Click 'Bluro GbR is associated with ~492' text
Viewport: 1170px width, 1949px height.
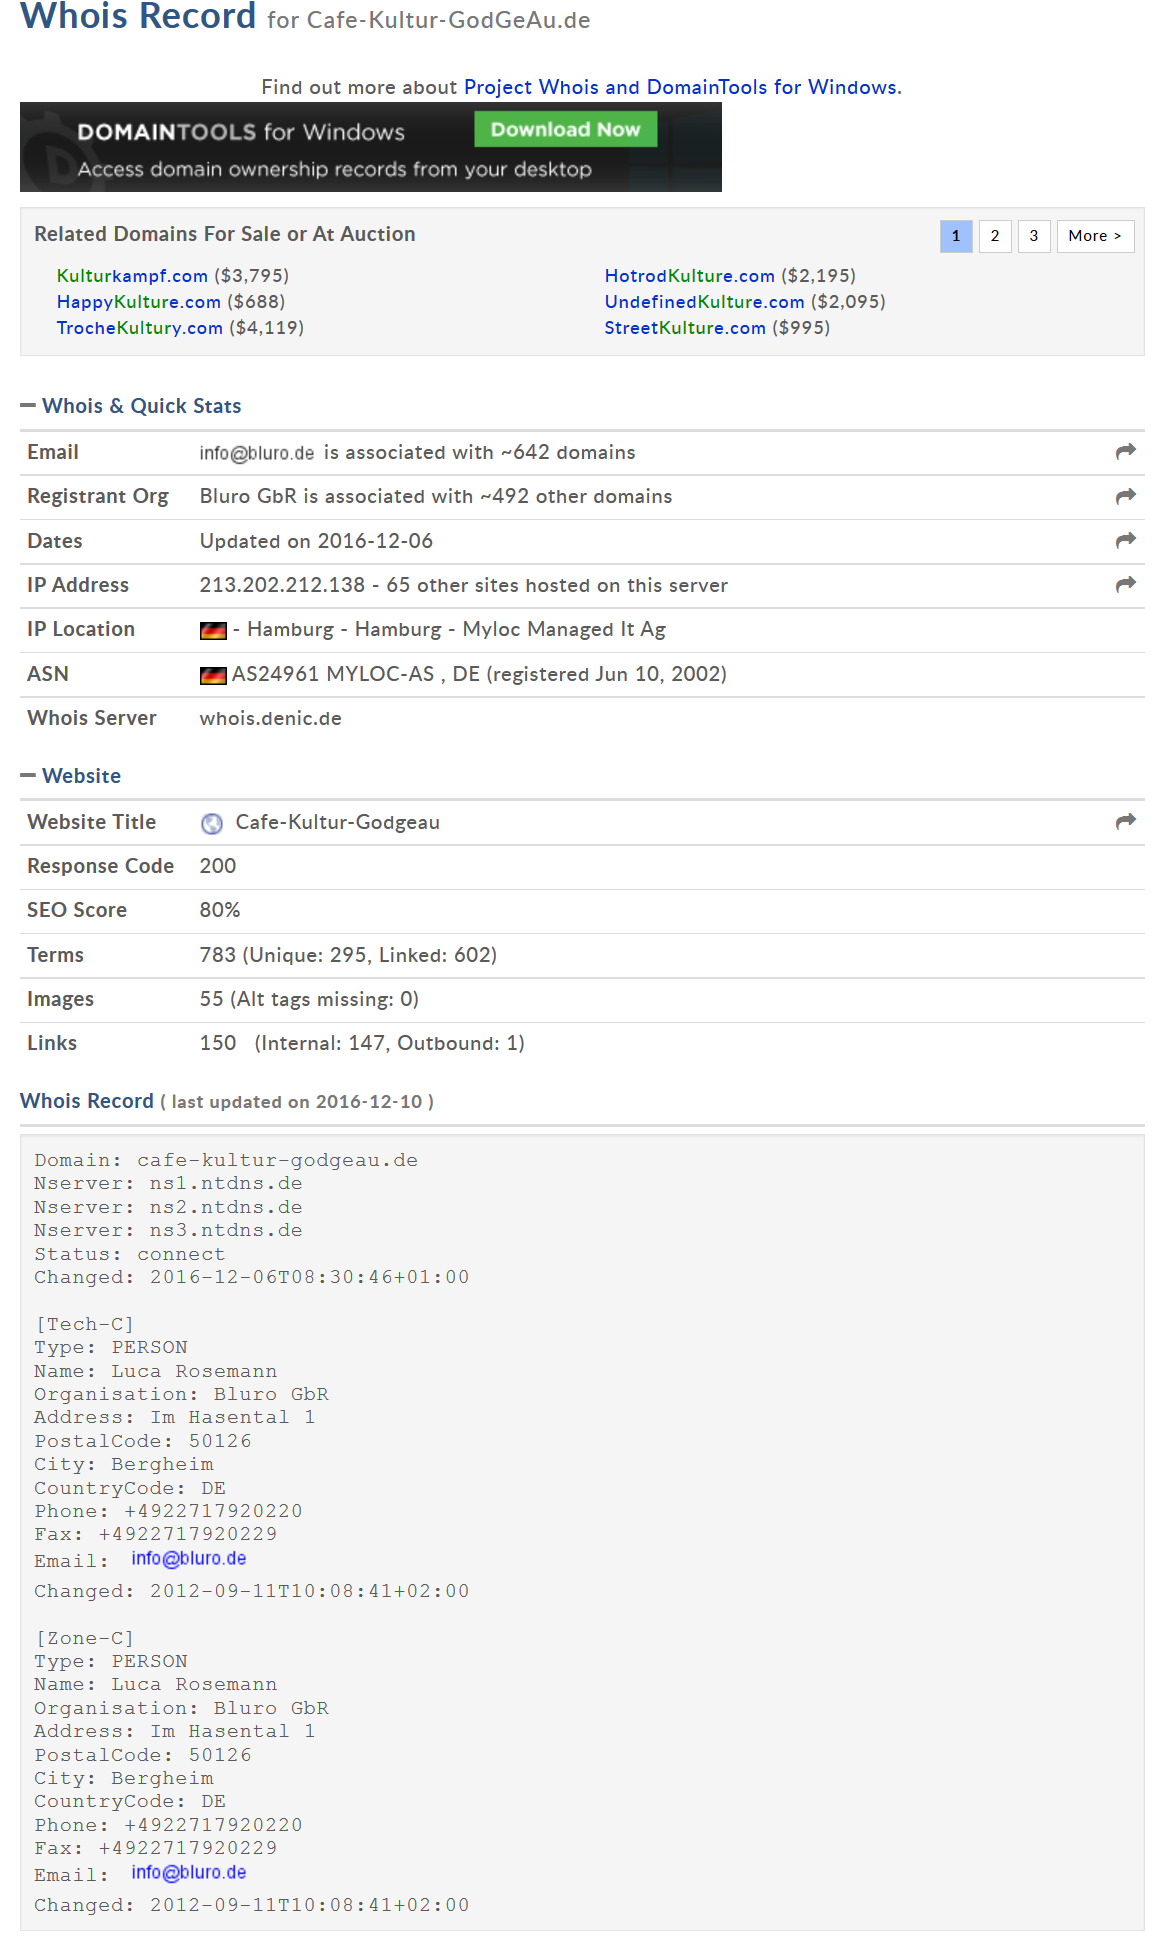pos(365,497)
